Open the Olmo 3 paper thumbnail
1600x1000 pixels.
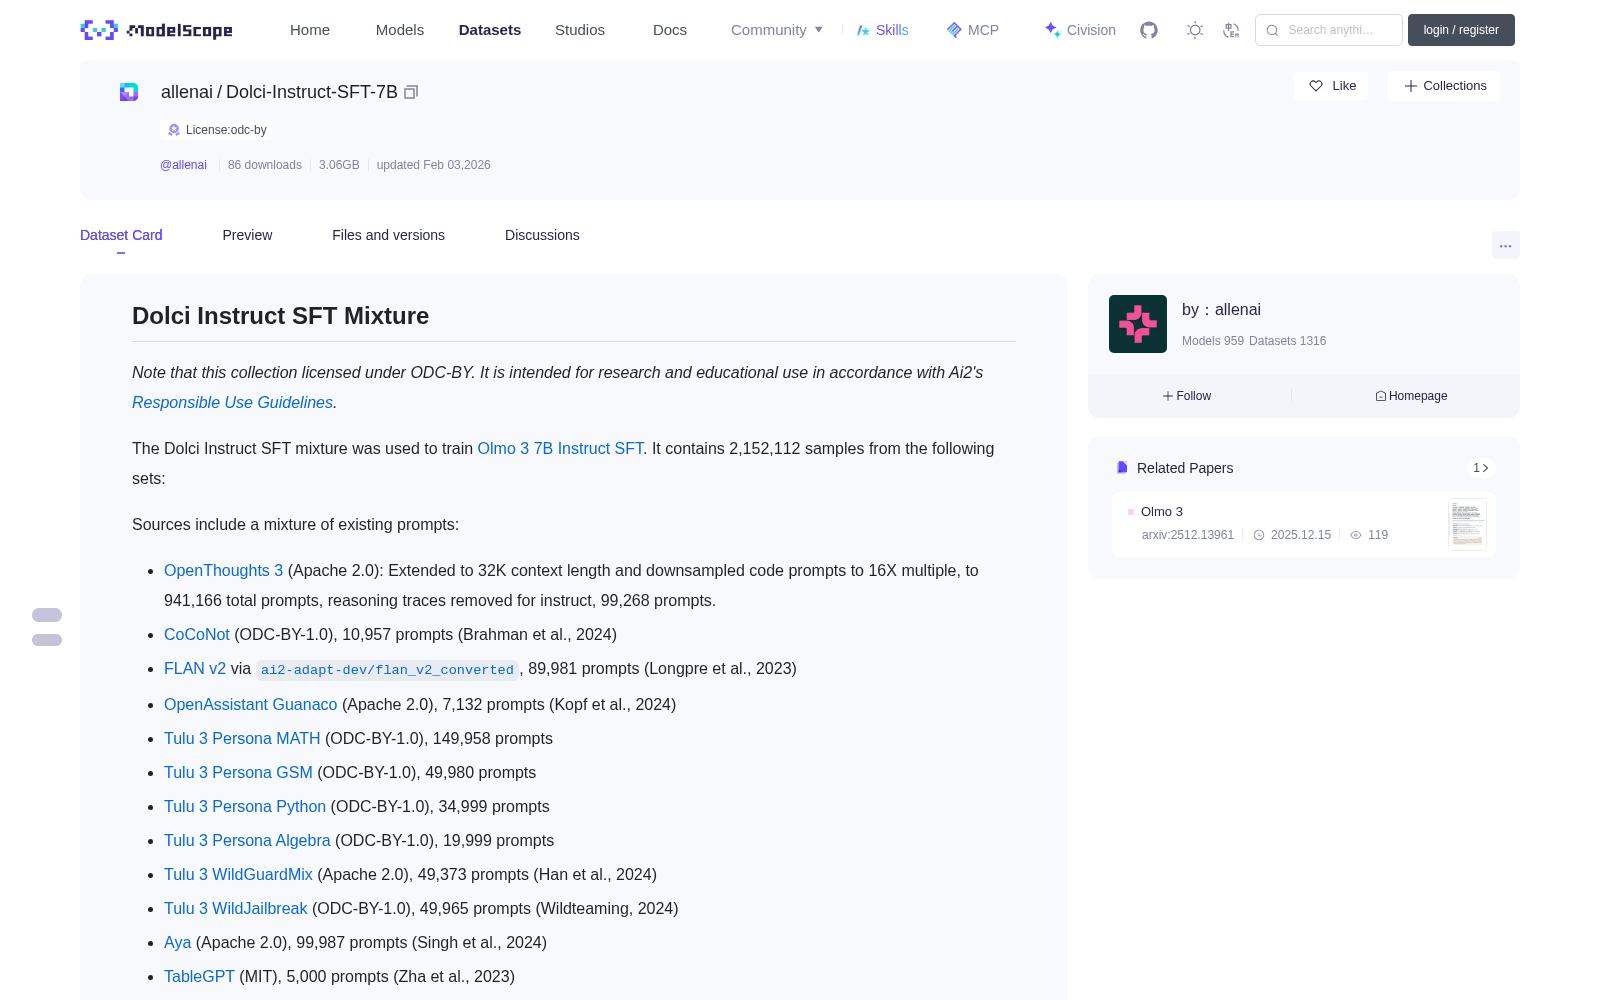pos(1467,524)
